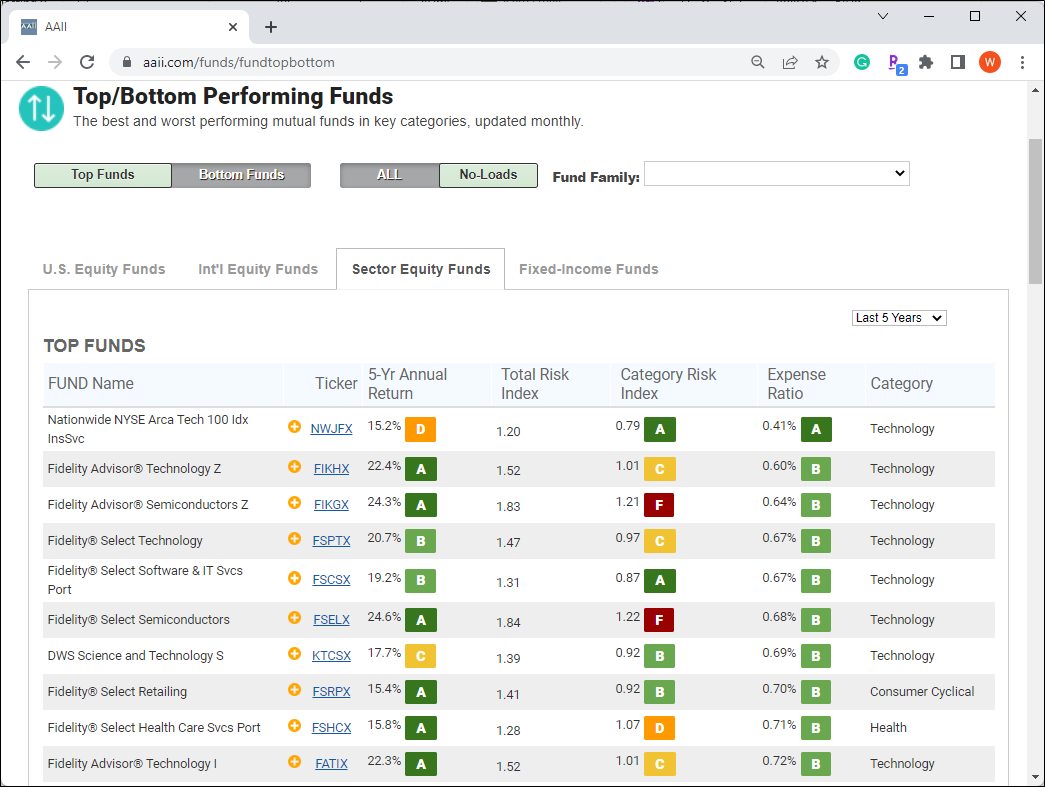Viewport: 1045px width, 787px height.
Task: Click the share page icon in address bar
Action: click(x=790, y=63)
